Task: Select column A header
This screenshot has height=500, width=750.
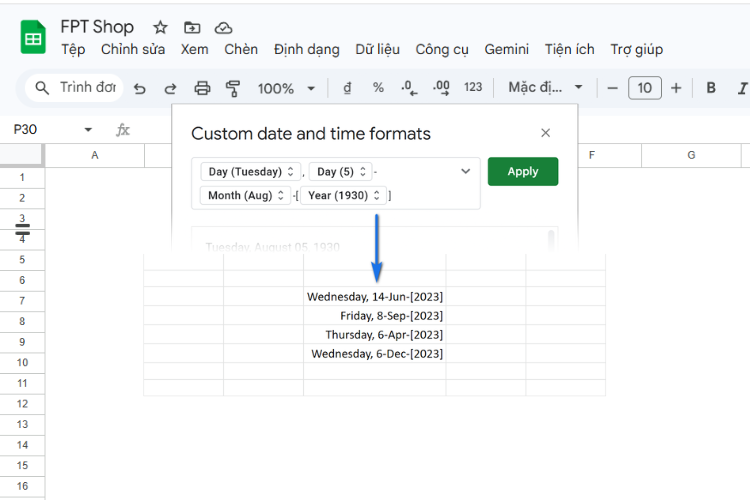Action: (x=95, y=156)
